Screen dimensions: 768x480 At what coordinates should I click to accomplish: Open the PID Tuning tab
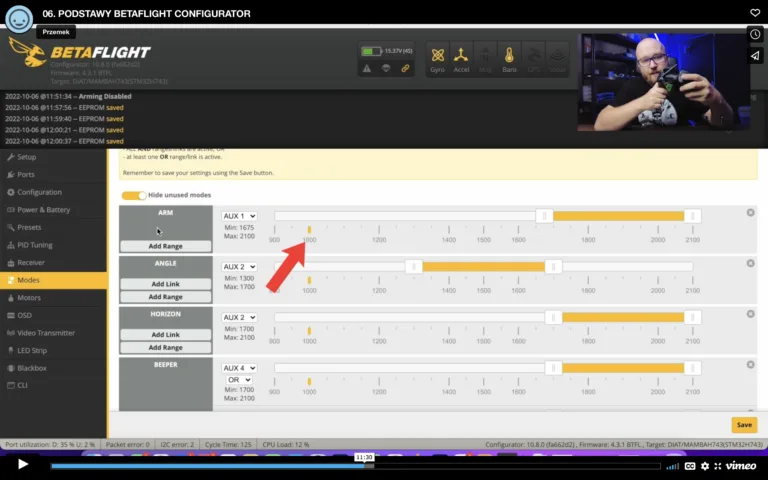(x=54, y=245)
